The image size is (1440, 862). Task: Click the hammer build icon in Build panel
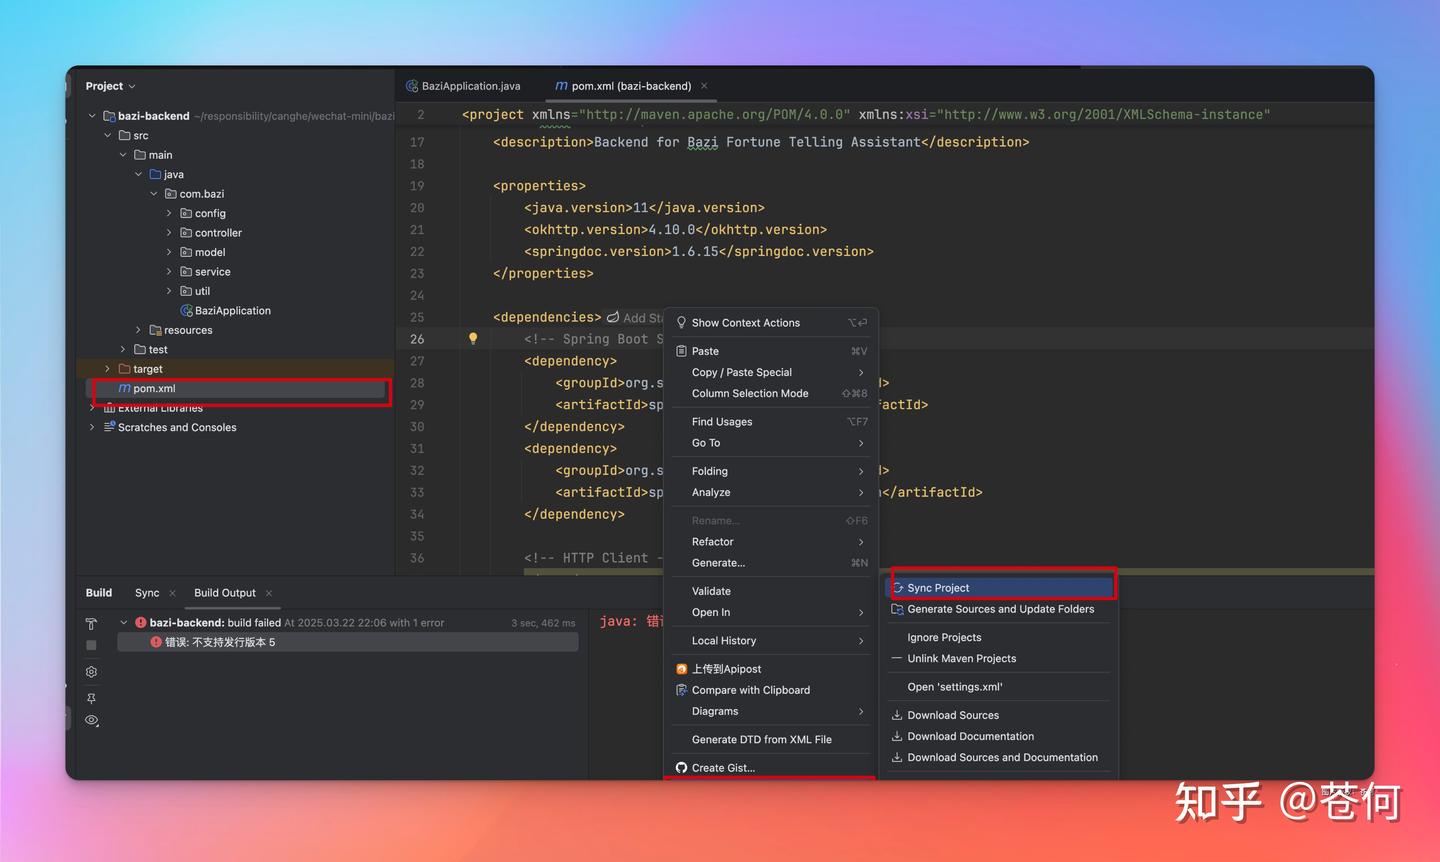91,623
